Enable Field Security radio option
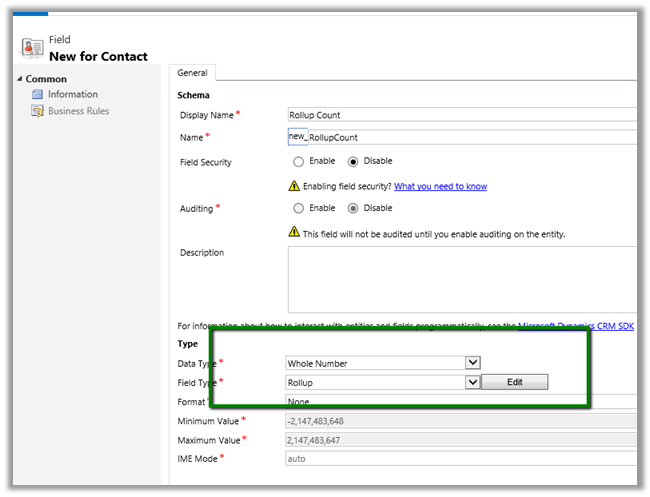The width and height of the screenshot is (650, 497). coord(298,161)
